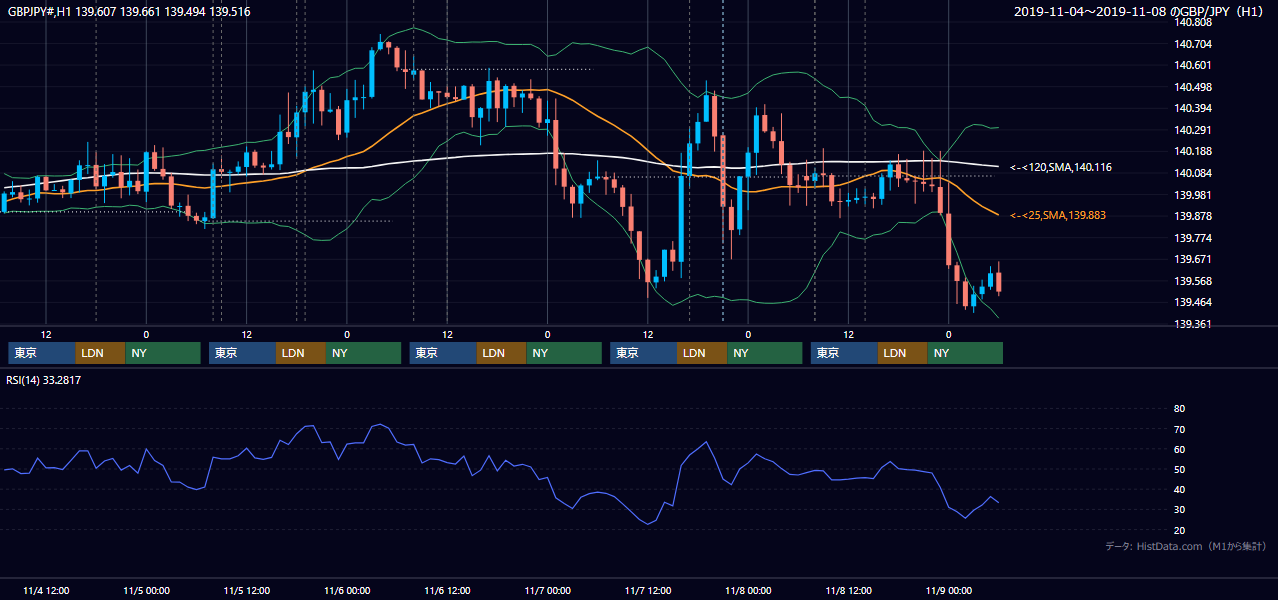Select the RSI scale value 20
The height and width of the screenshot is (600, 1278).
1180,530
